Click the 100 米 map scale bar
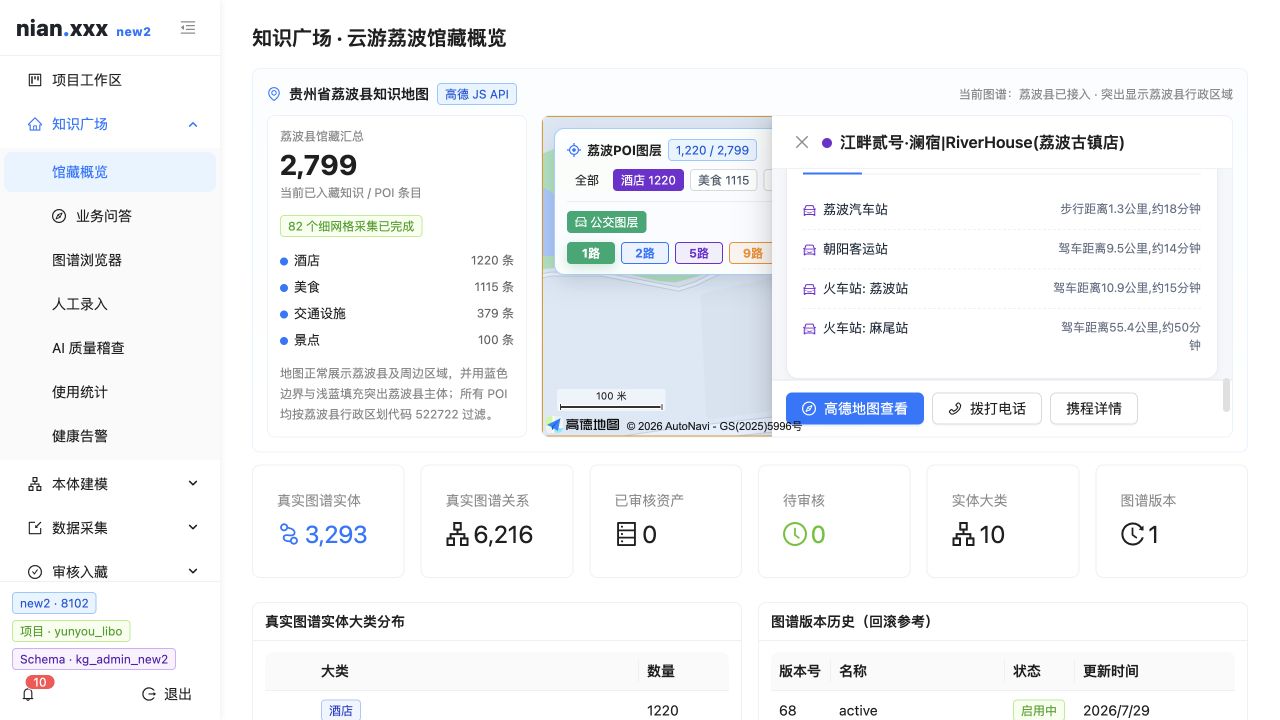1280x720 pixels. point(611,402)
